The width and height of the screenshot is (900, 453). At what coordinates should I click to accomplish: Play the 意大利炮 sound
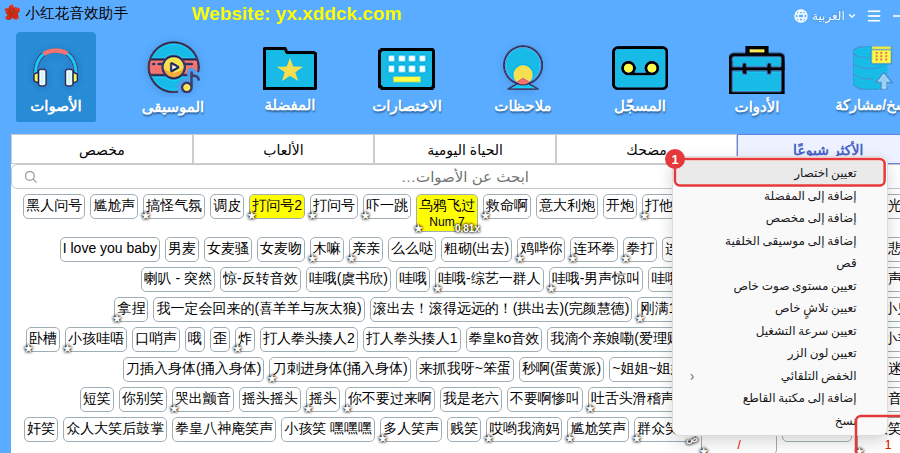pos(567,206)
